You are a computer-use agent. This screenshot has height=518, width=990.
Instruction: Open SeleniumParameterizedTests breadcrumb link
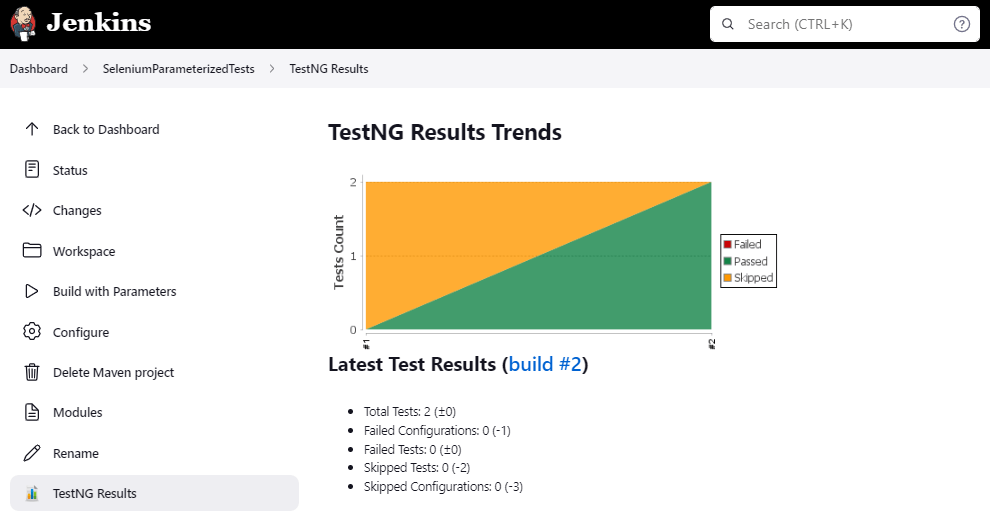[x=178, y=69]
